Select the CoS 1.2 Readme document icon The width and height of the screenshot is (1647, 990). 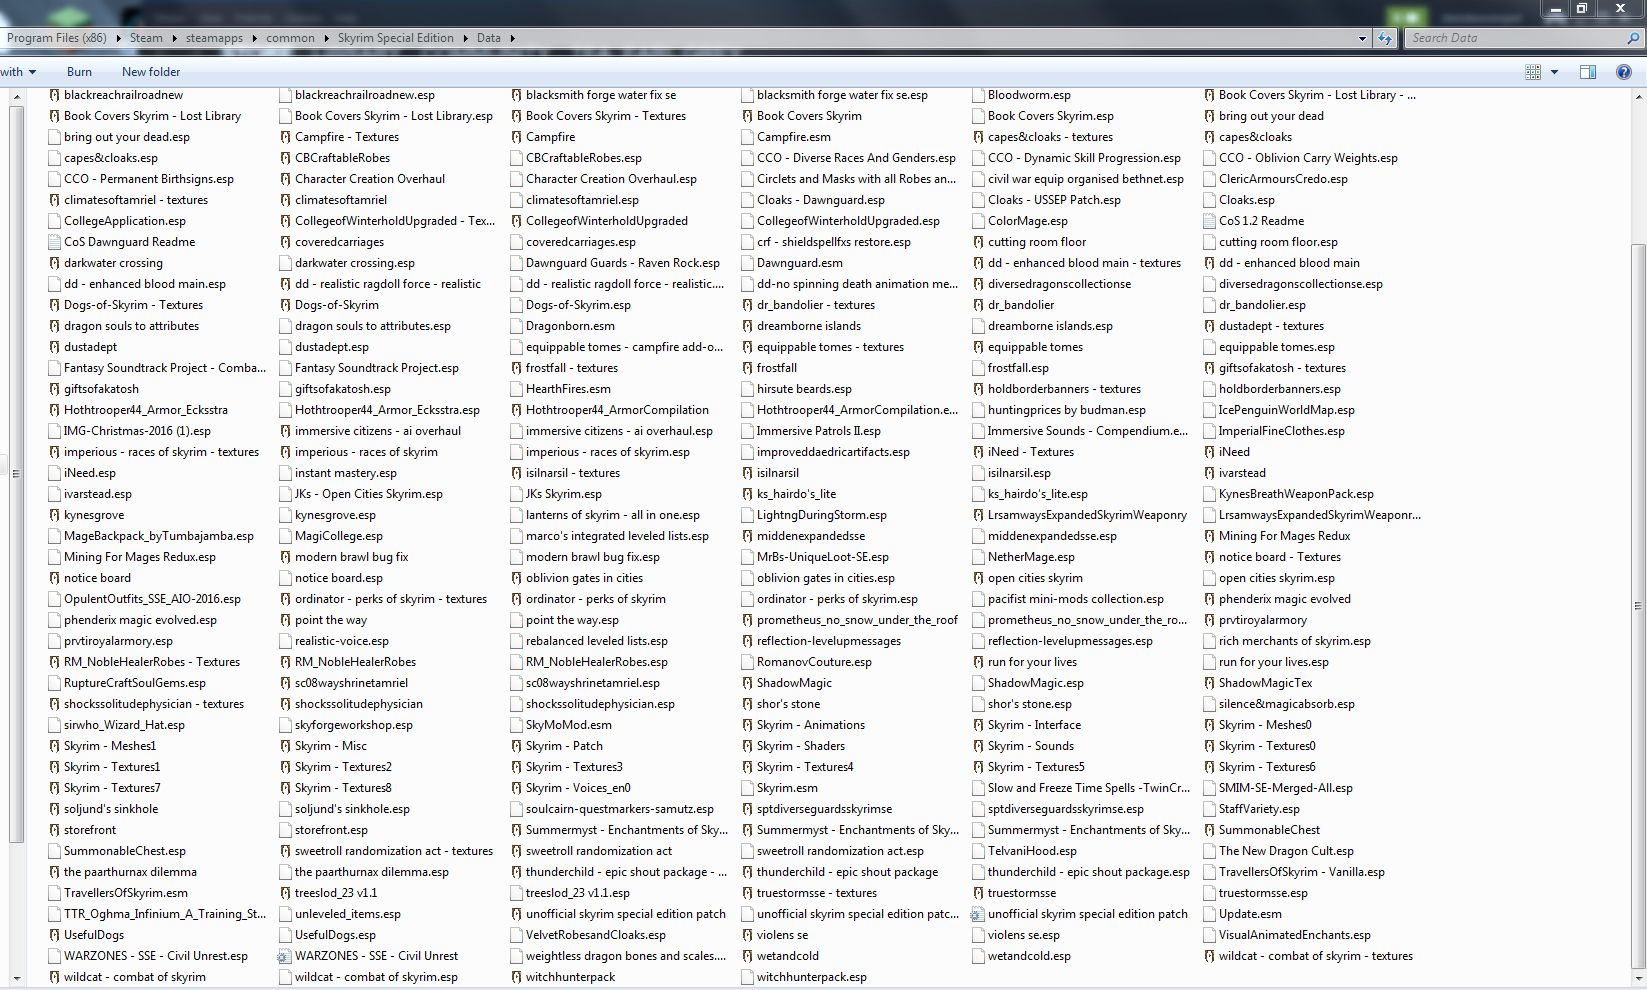1210,221
